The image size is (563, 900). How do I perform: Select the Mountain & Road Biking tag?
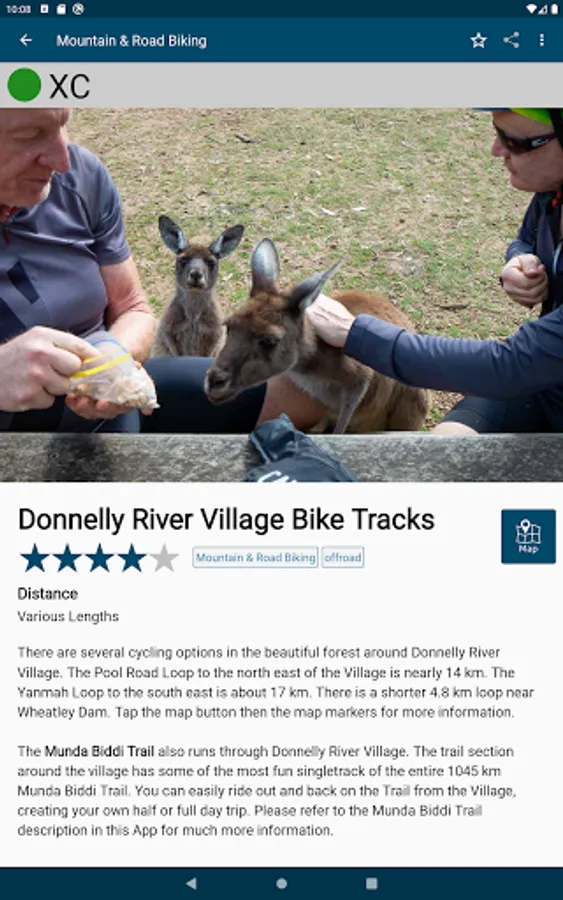255,557
